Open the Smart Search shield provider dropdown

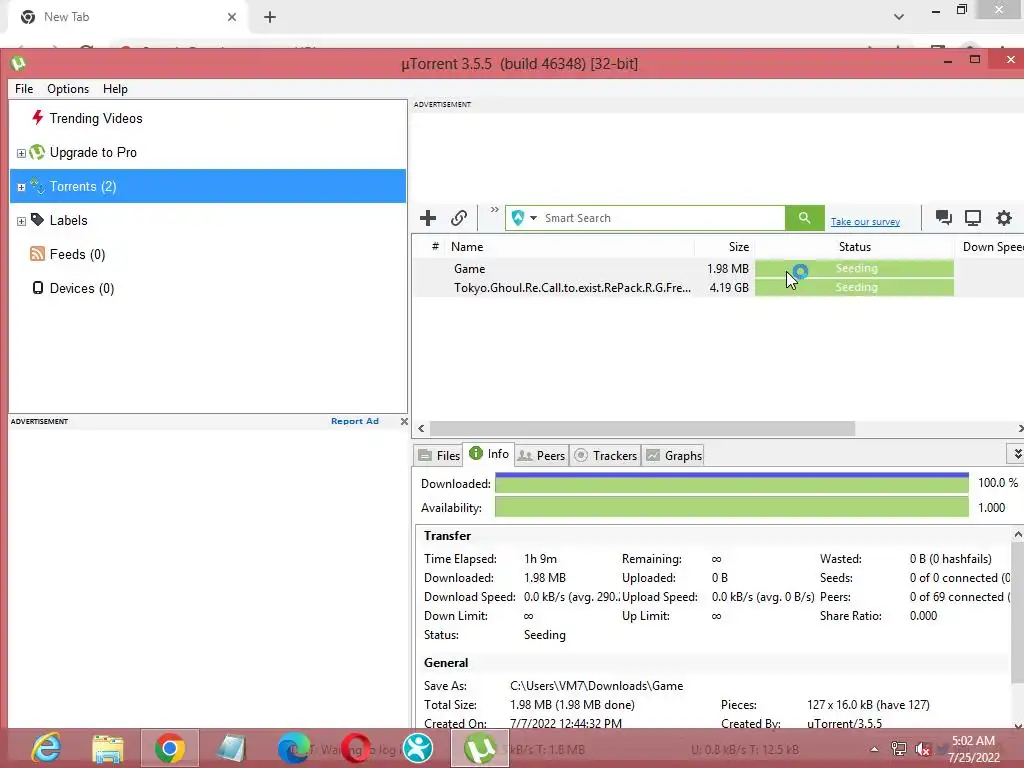pyautogui.click(x=524, y=218)
